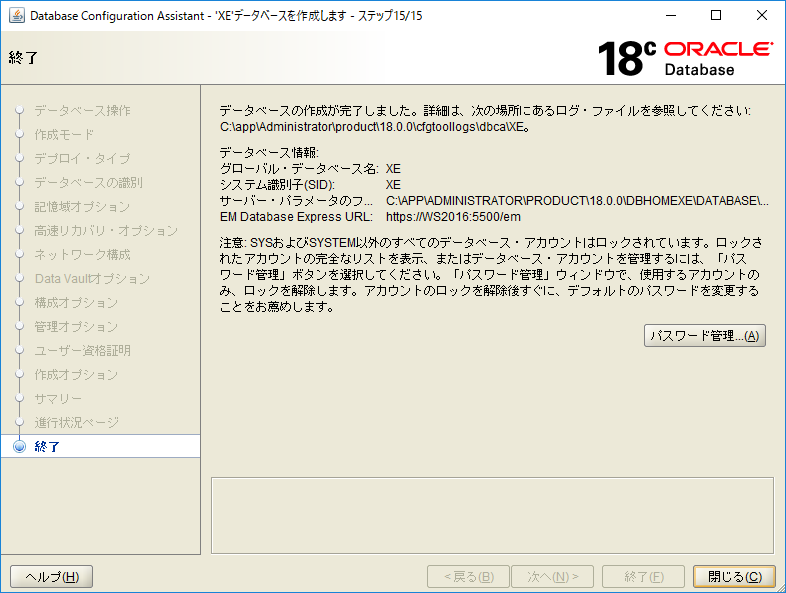Viewport: 786px width, 593px height.
Task: Click the データベース情報 heading
Action: click(x=269, y=153)
